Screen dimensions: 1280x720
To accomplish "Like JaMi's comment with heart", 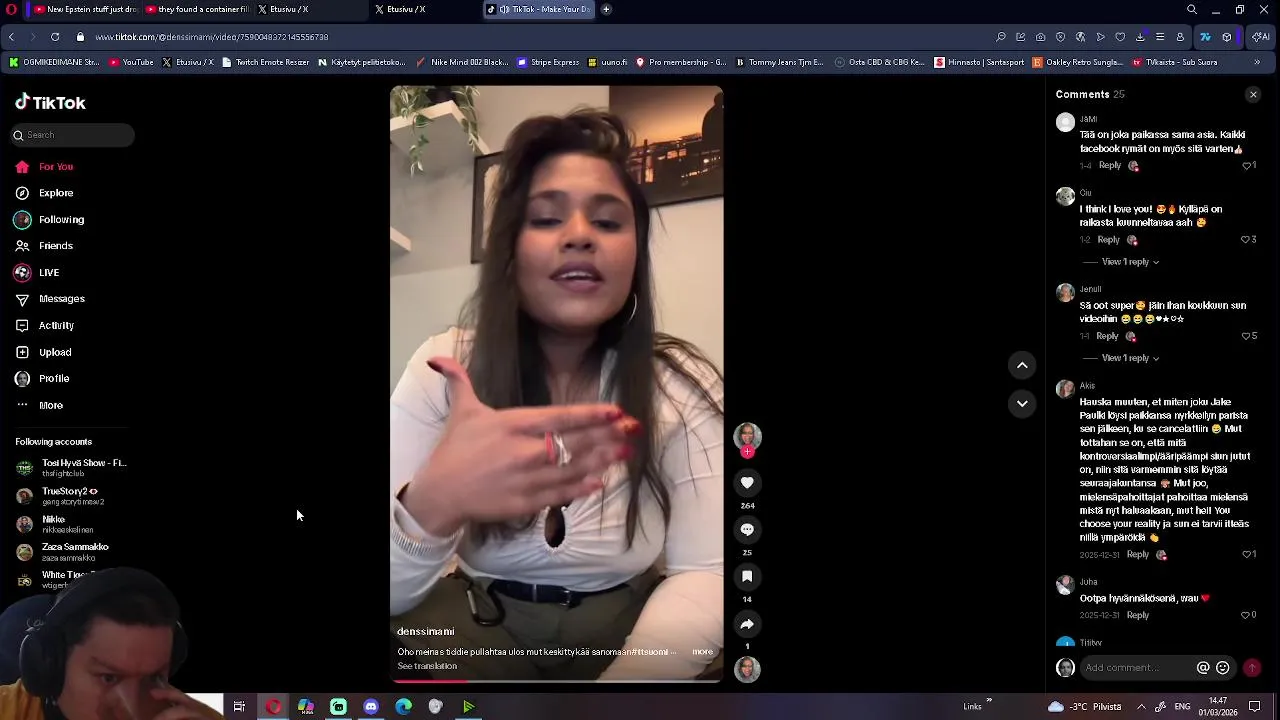I will pyautogui.click(x=1248, y=165).
